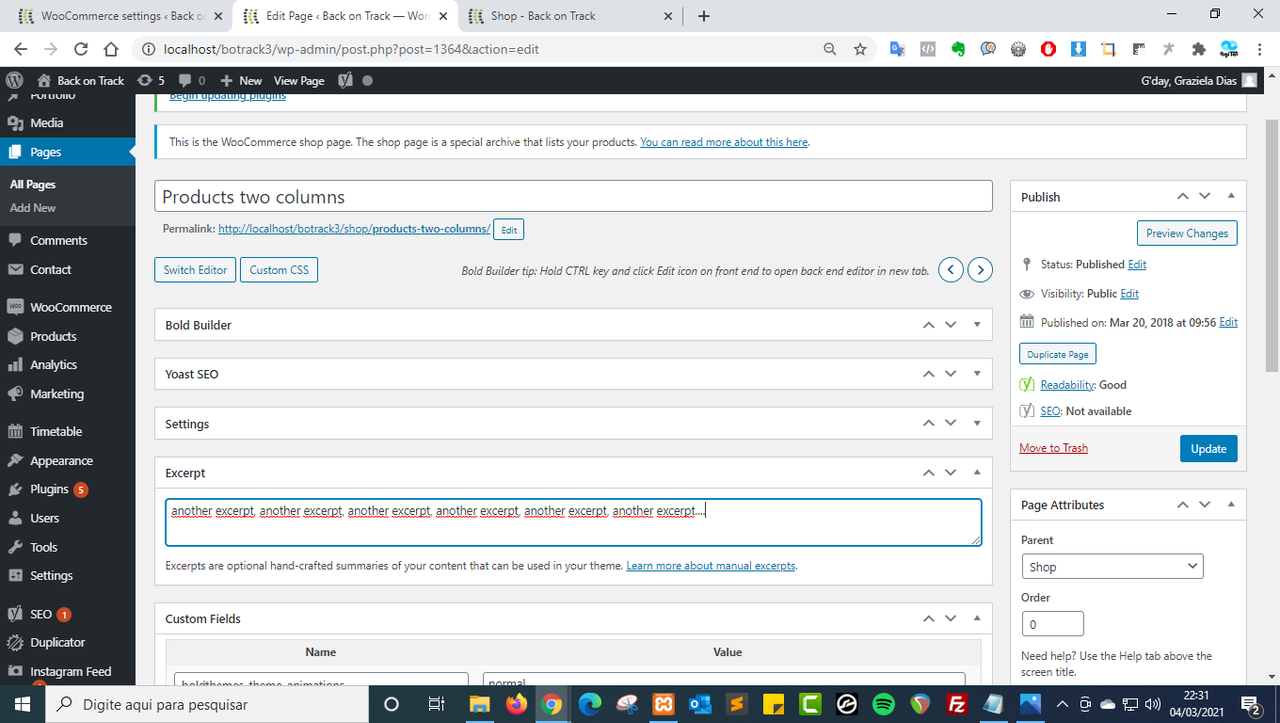Click the Switch Editor button

click(195, 270)
